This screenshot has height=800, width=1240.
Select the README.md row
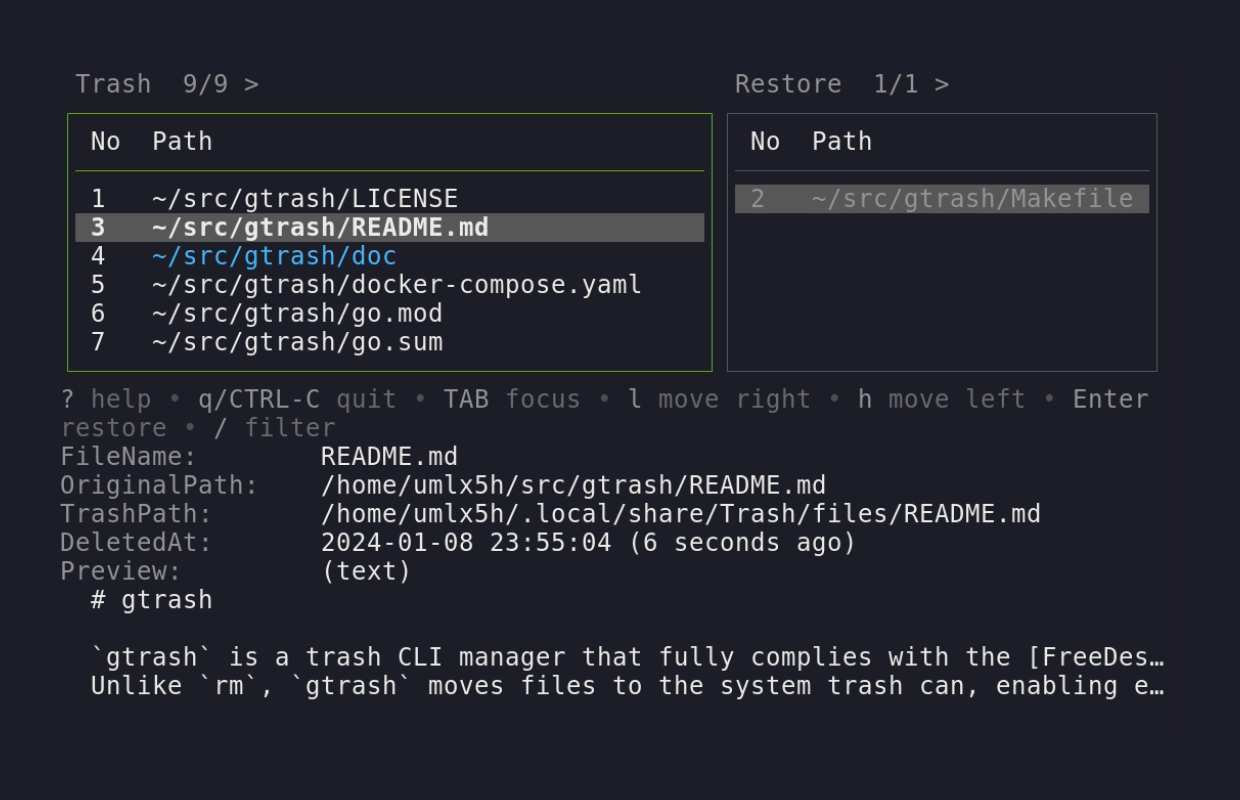point(320,227)
